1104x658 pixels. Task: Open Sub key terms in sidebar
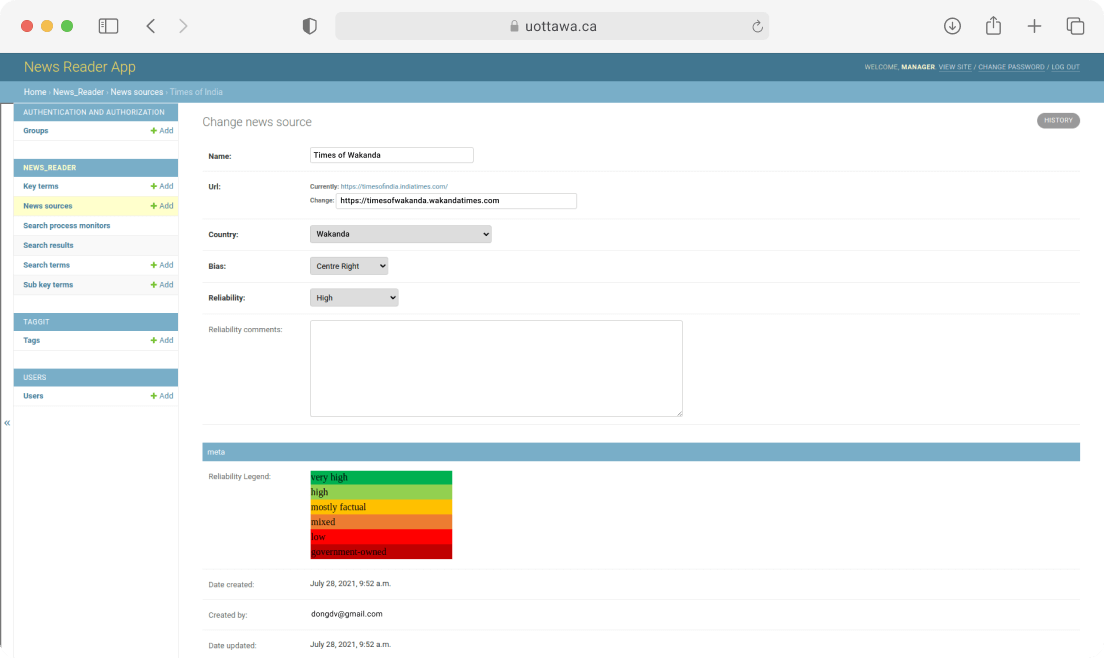(x=48, y=285)
